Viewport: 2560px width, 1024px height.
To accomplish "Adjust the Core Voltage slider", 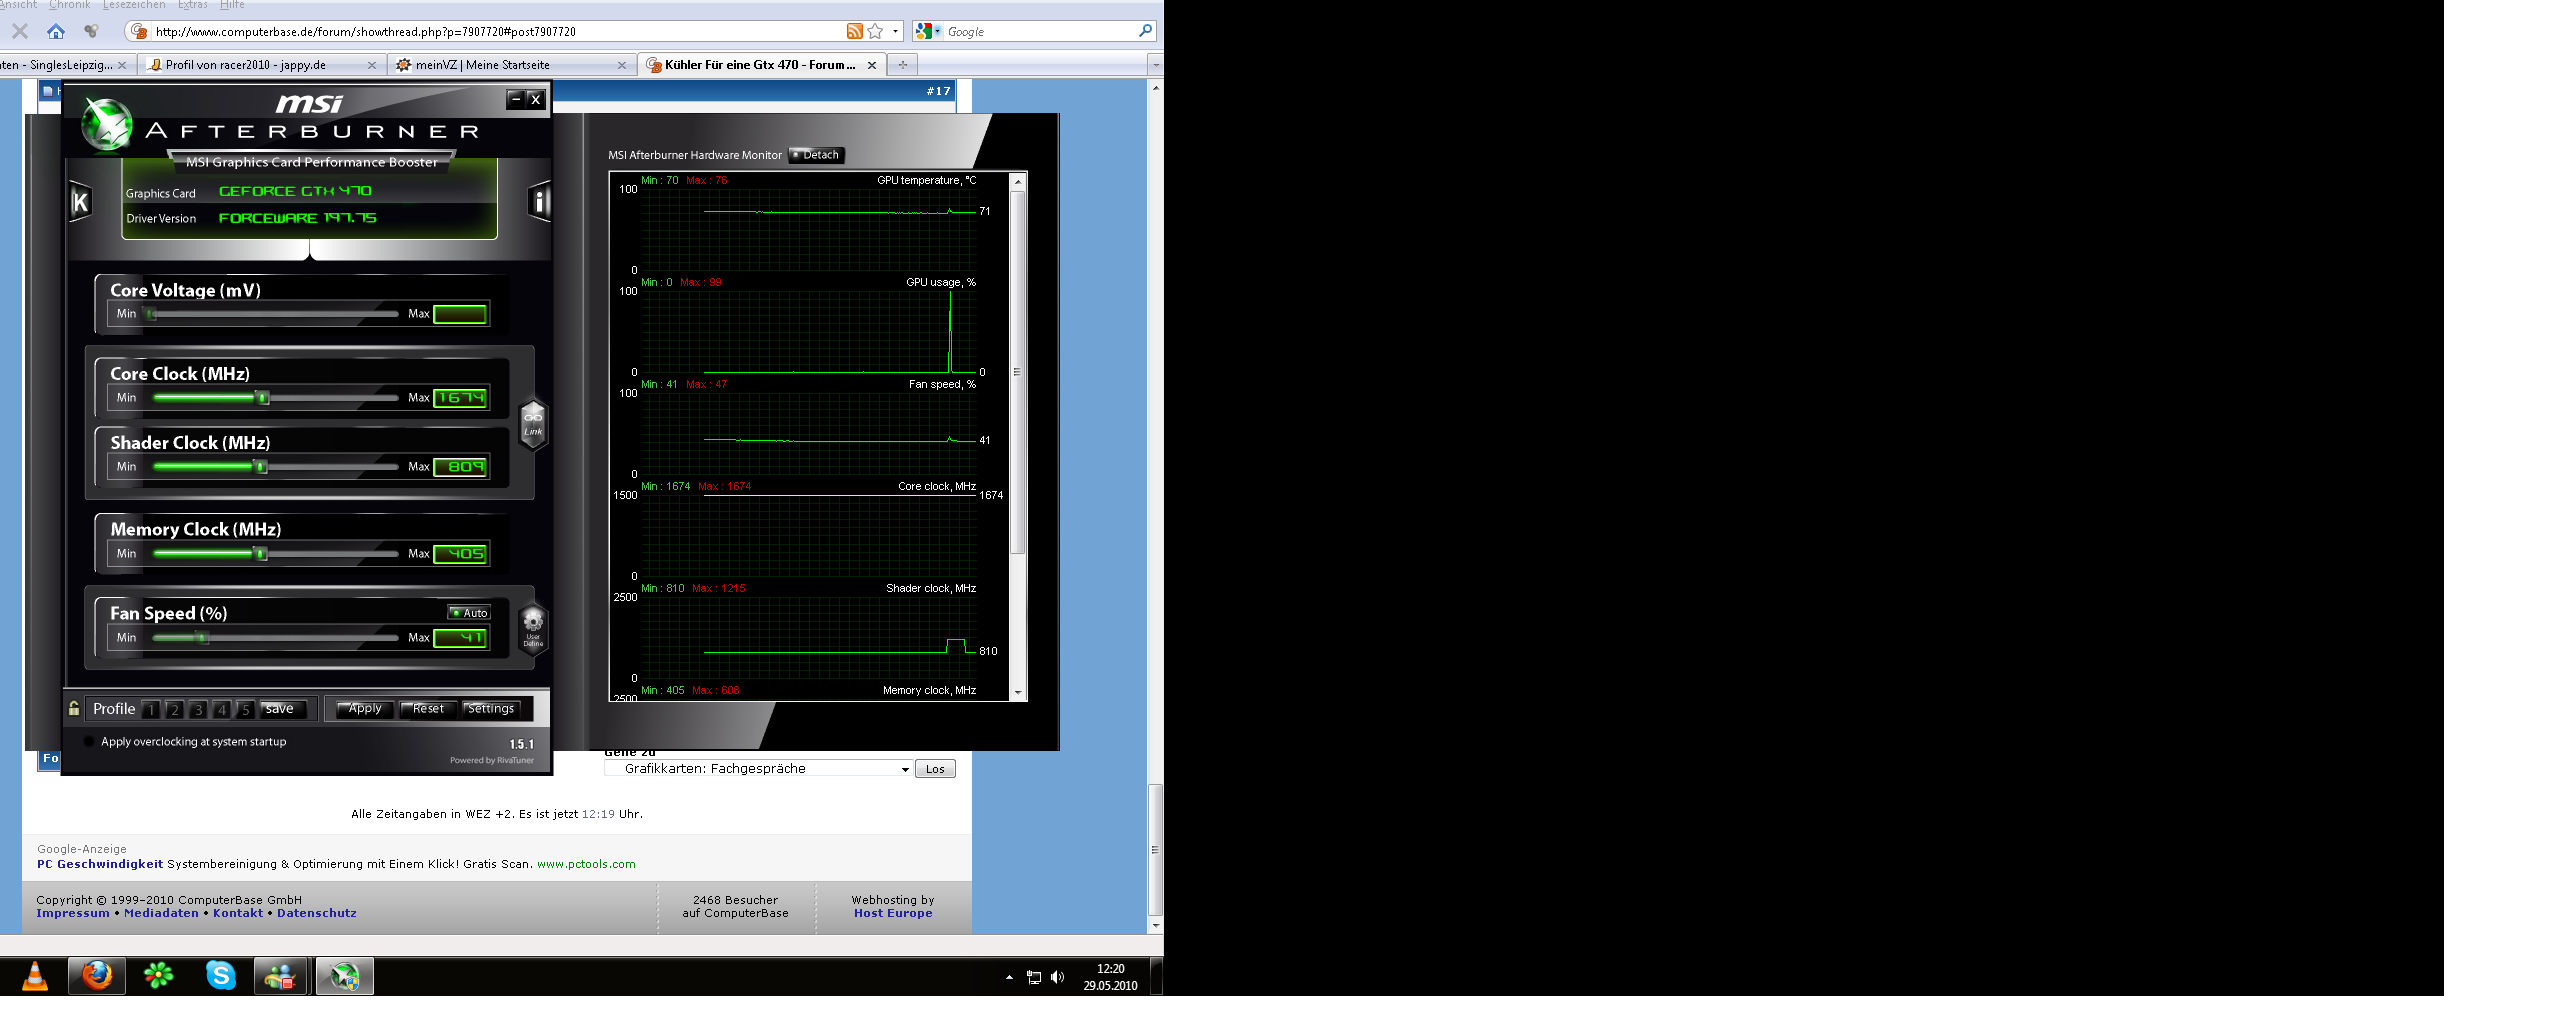I will [x=151, y=314].
